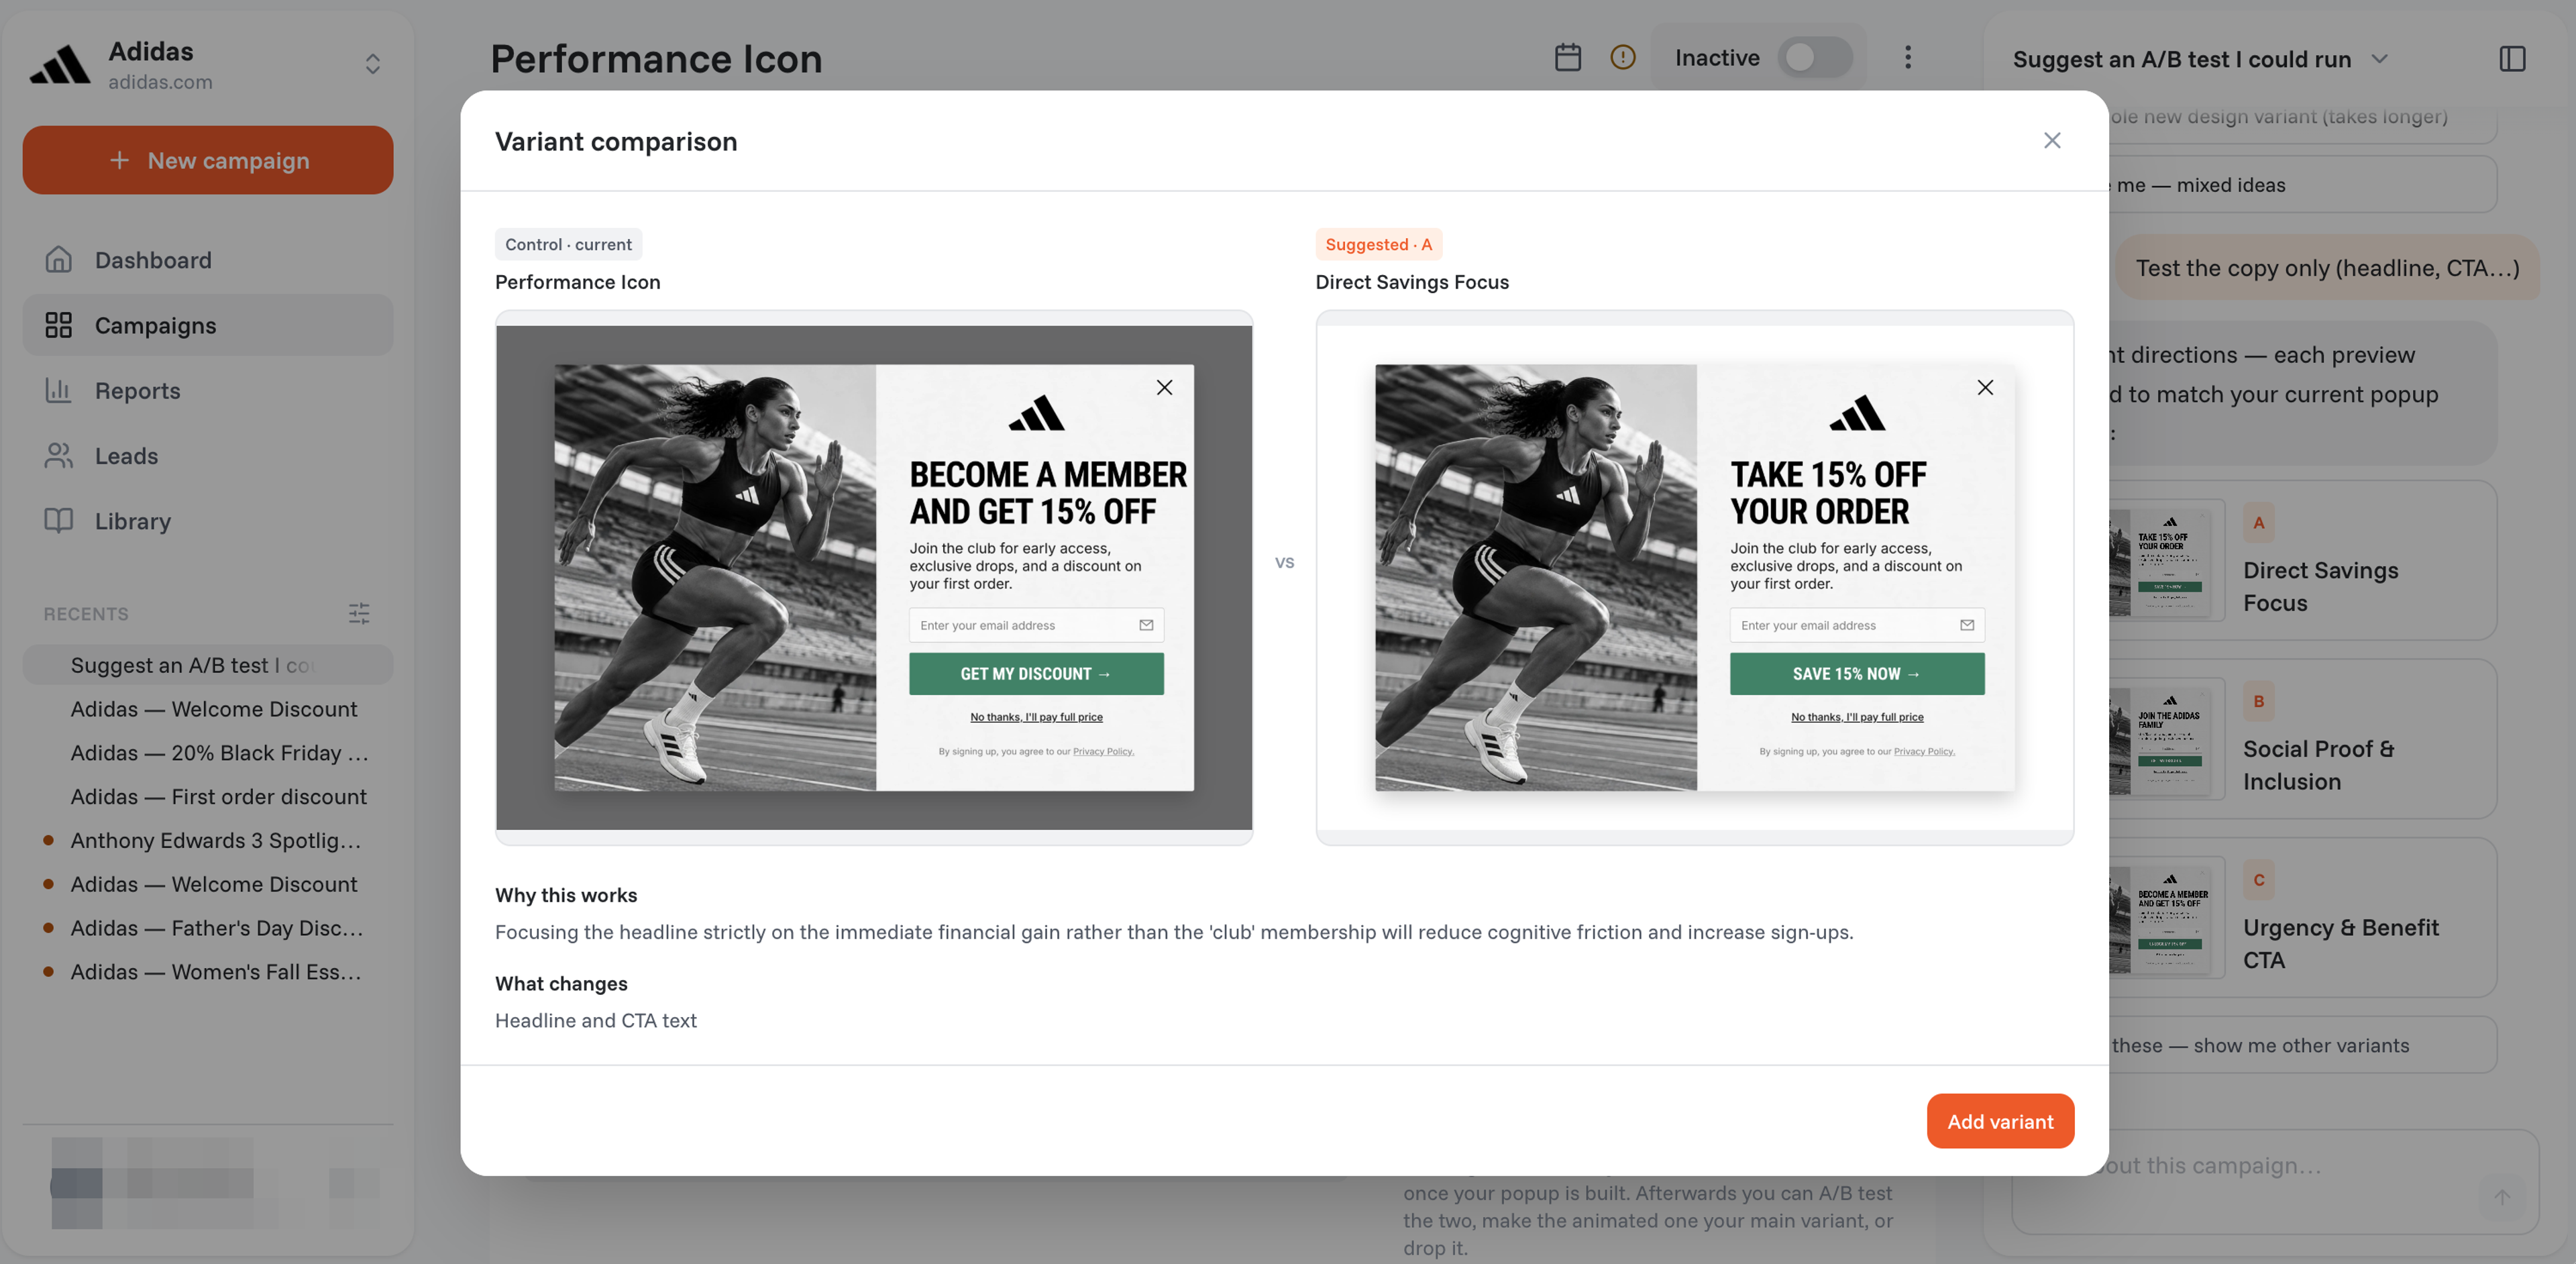
Task: Click the New campaign button
Action: click(208, 160)
